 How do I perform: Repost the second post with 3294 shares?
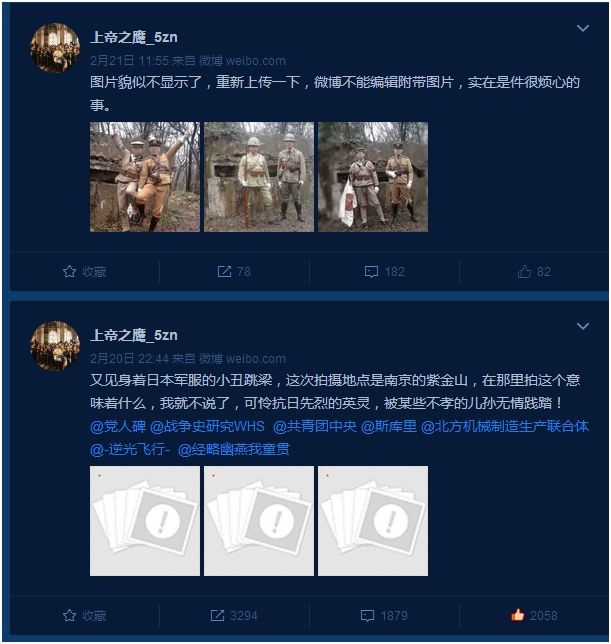pos(234,615)
